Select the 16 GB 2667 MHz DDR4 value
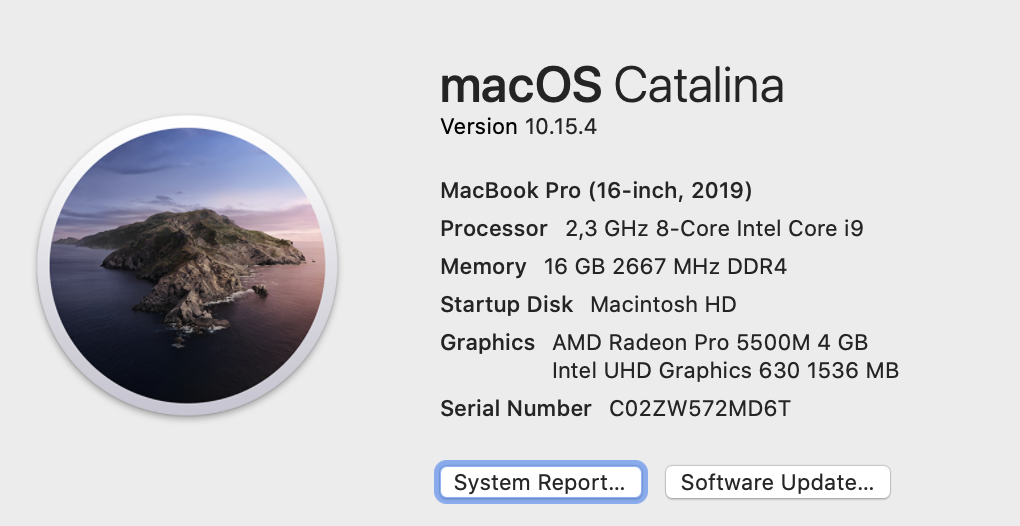The image size is (1020, 526). (665, 267)
